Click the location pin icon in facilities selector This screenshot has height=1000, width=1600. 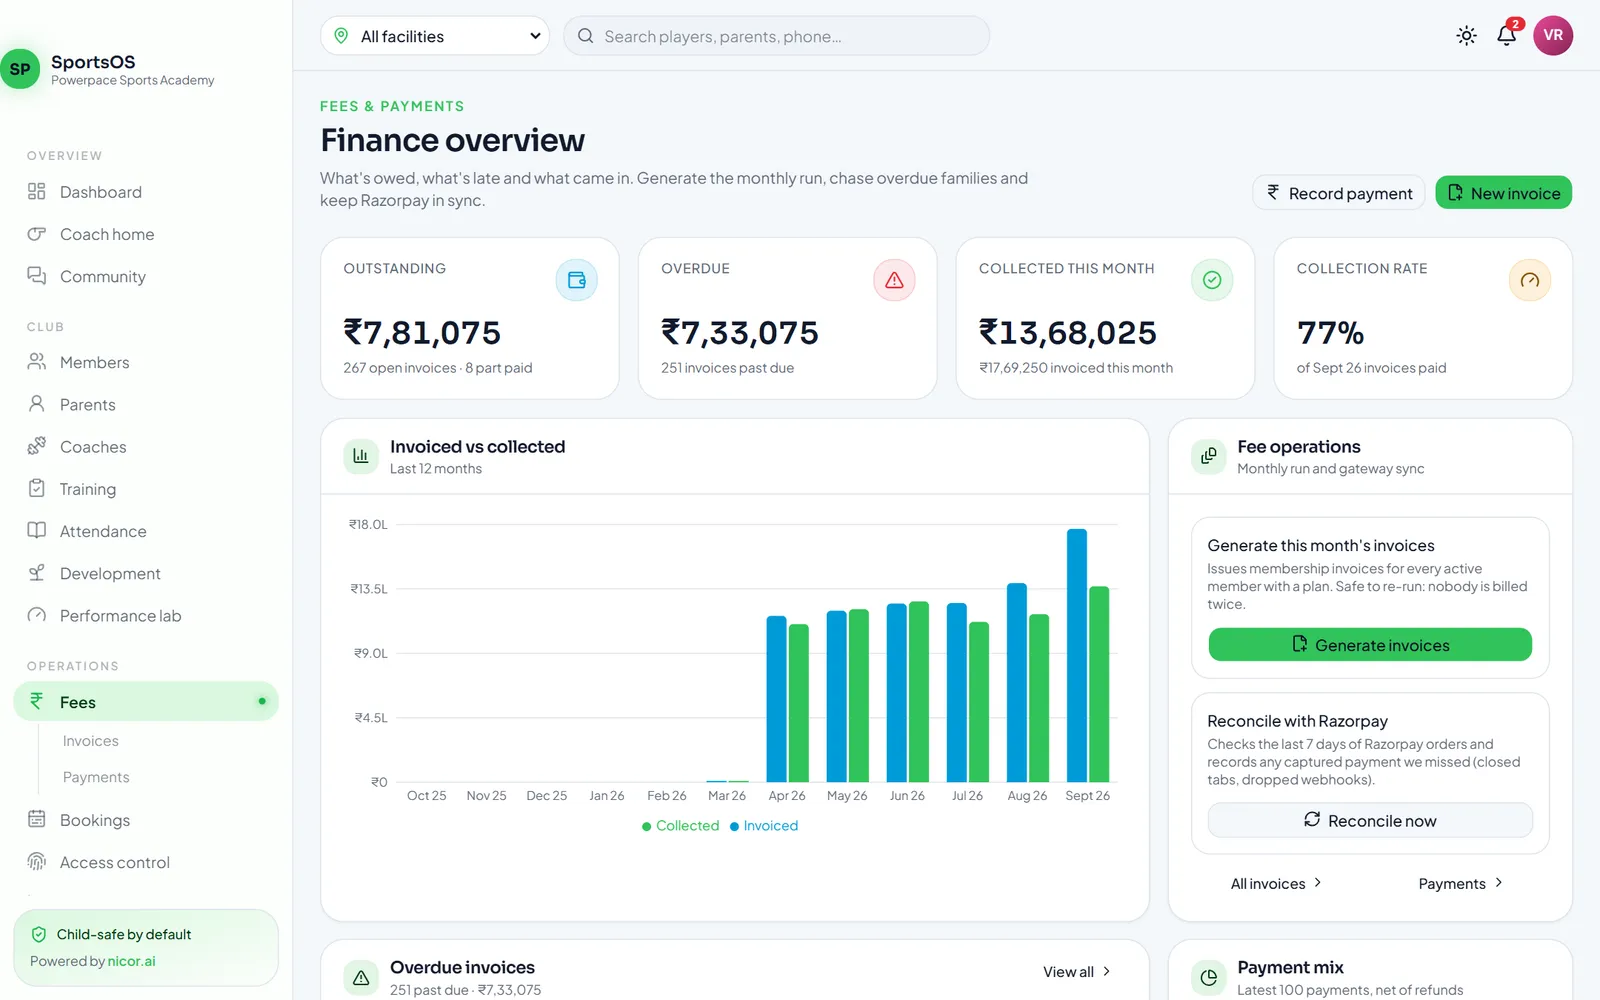tap(341, 36)
